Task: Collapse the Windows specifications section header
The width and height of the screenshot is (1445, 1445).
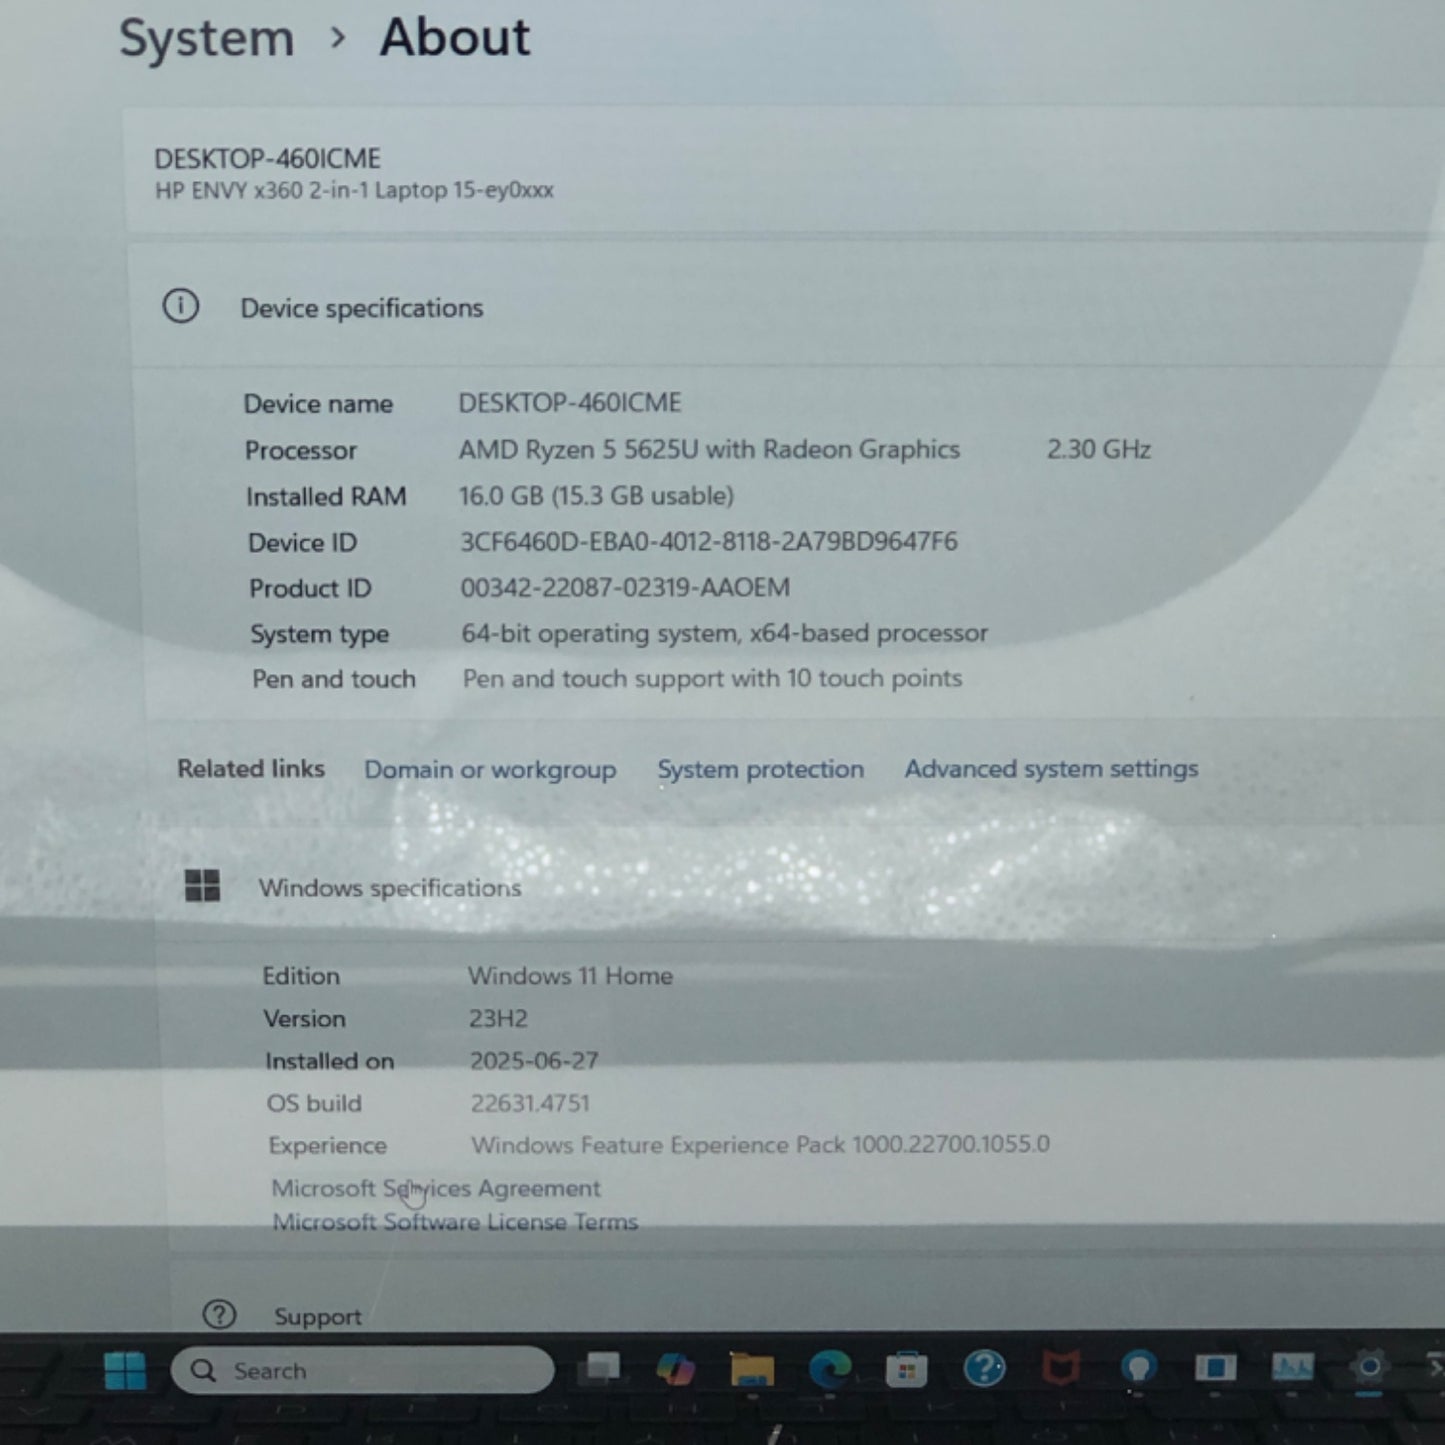Action: tap(800, 887)
